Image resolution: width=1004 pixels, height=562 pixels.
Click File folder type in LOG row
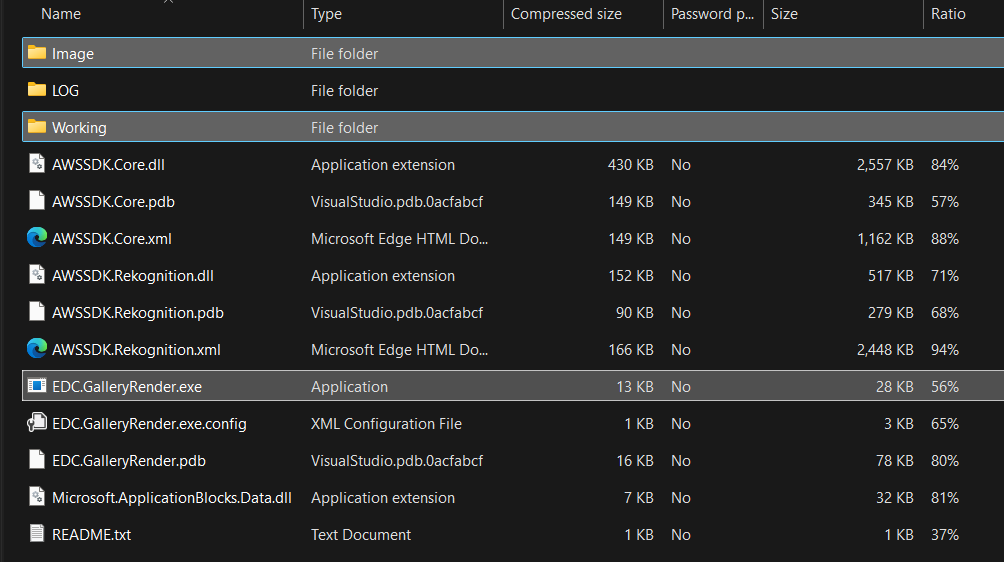(x=344, y=91)
